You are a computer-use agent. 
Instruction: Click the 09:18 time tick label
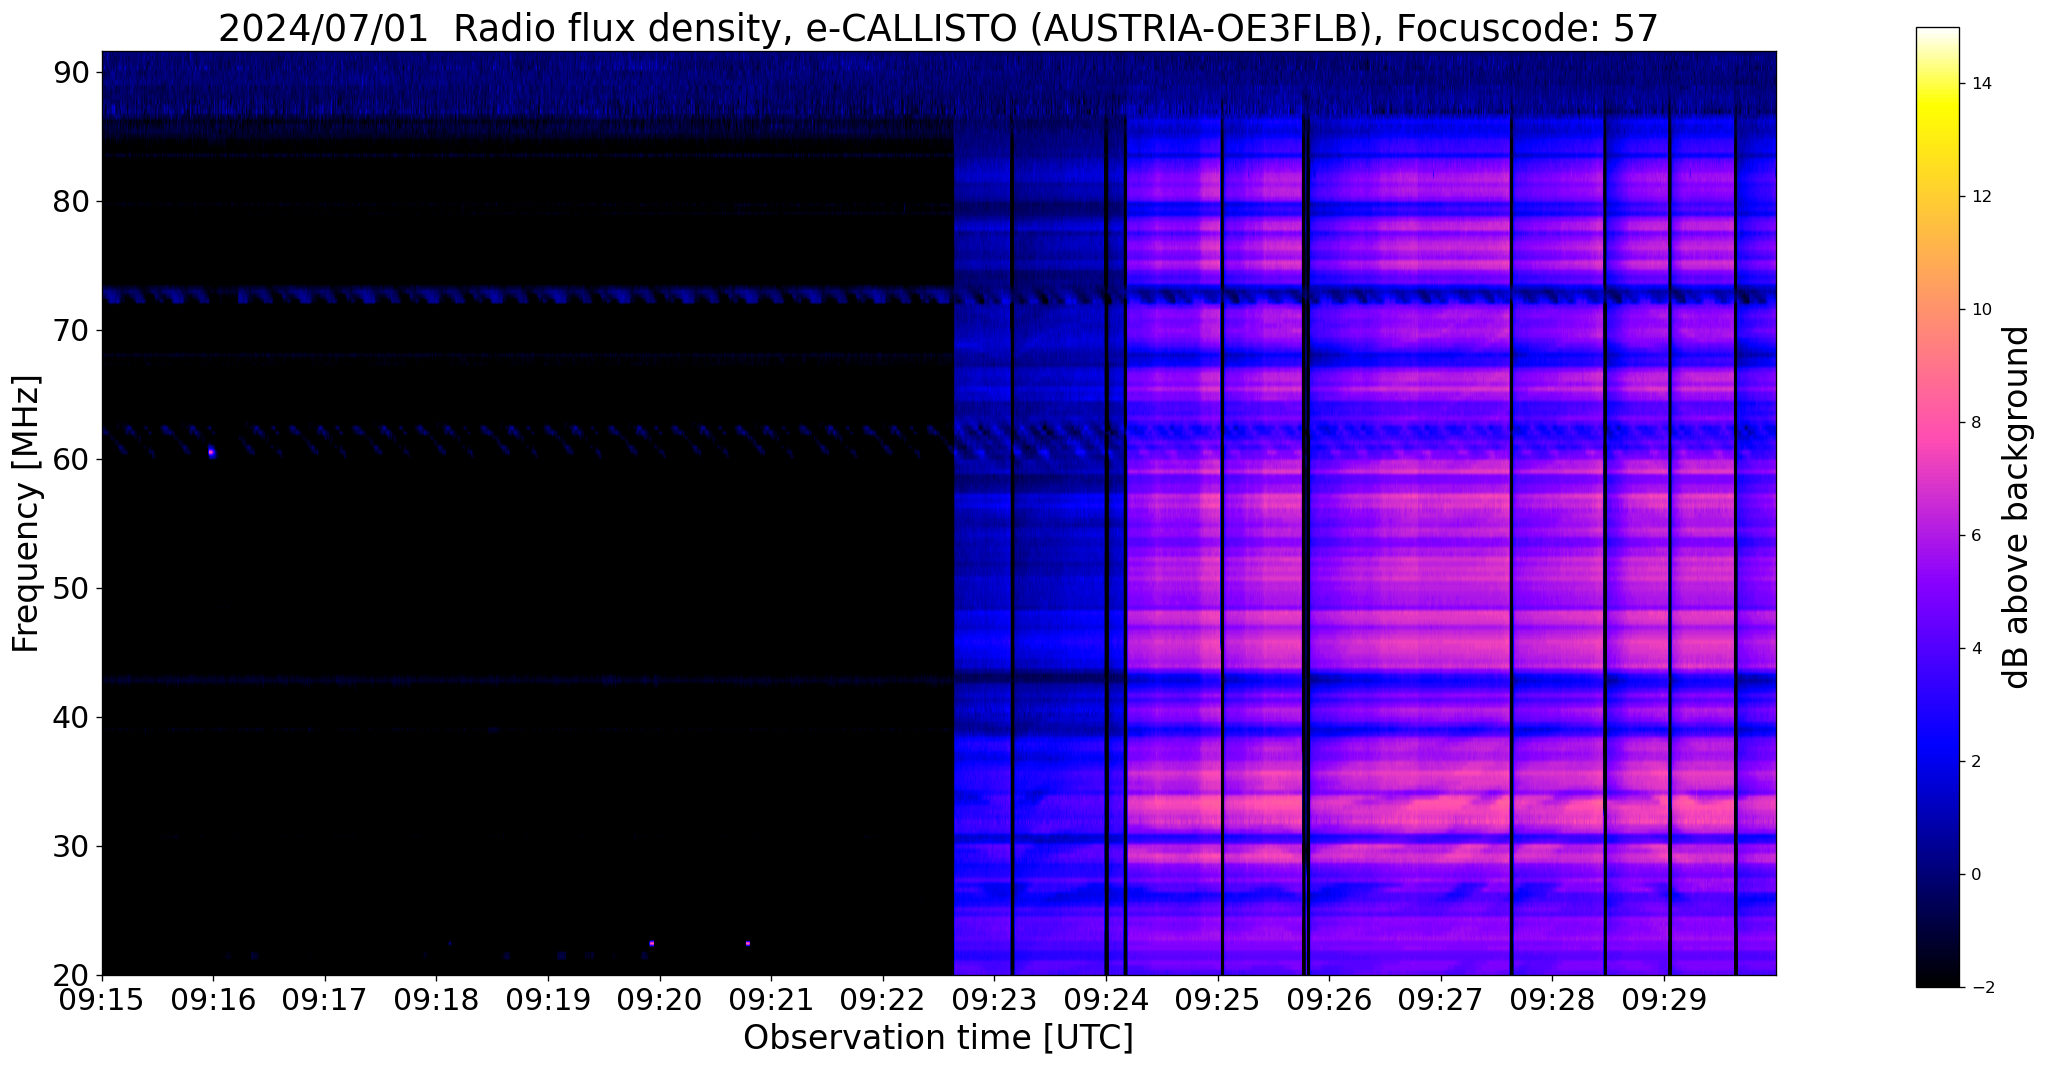click(436, 999)
